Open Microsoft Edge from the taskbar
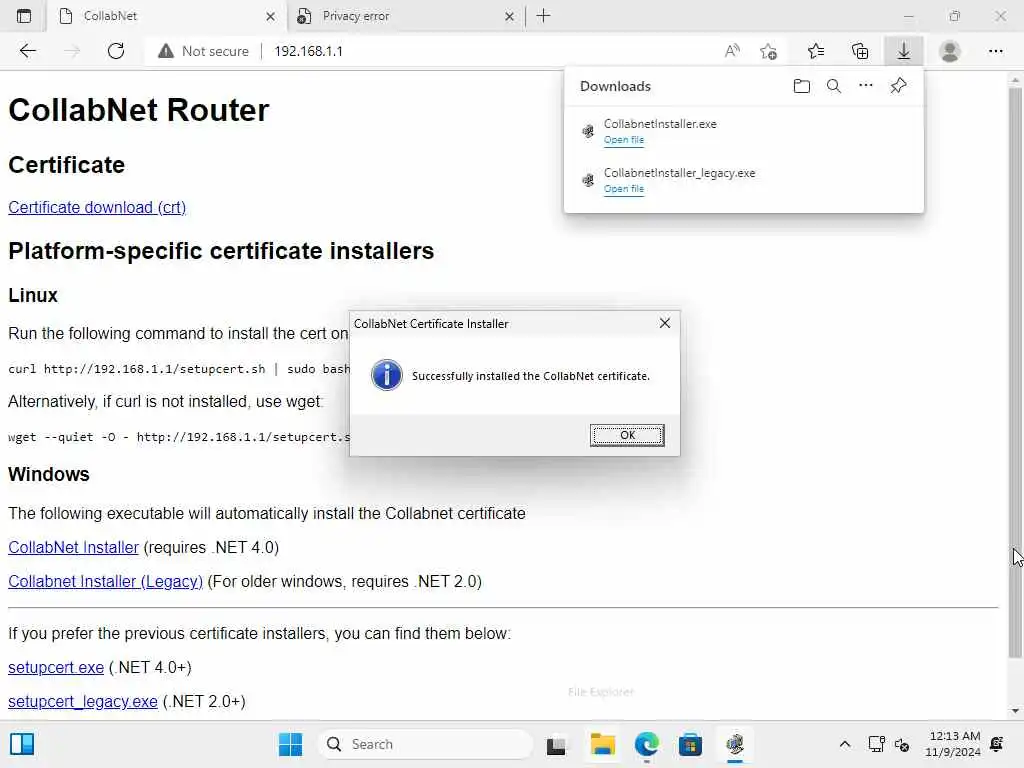 click(647, 744)
